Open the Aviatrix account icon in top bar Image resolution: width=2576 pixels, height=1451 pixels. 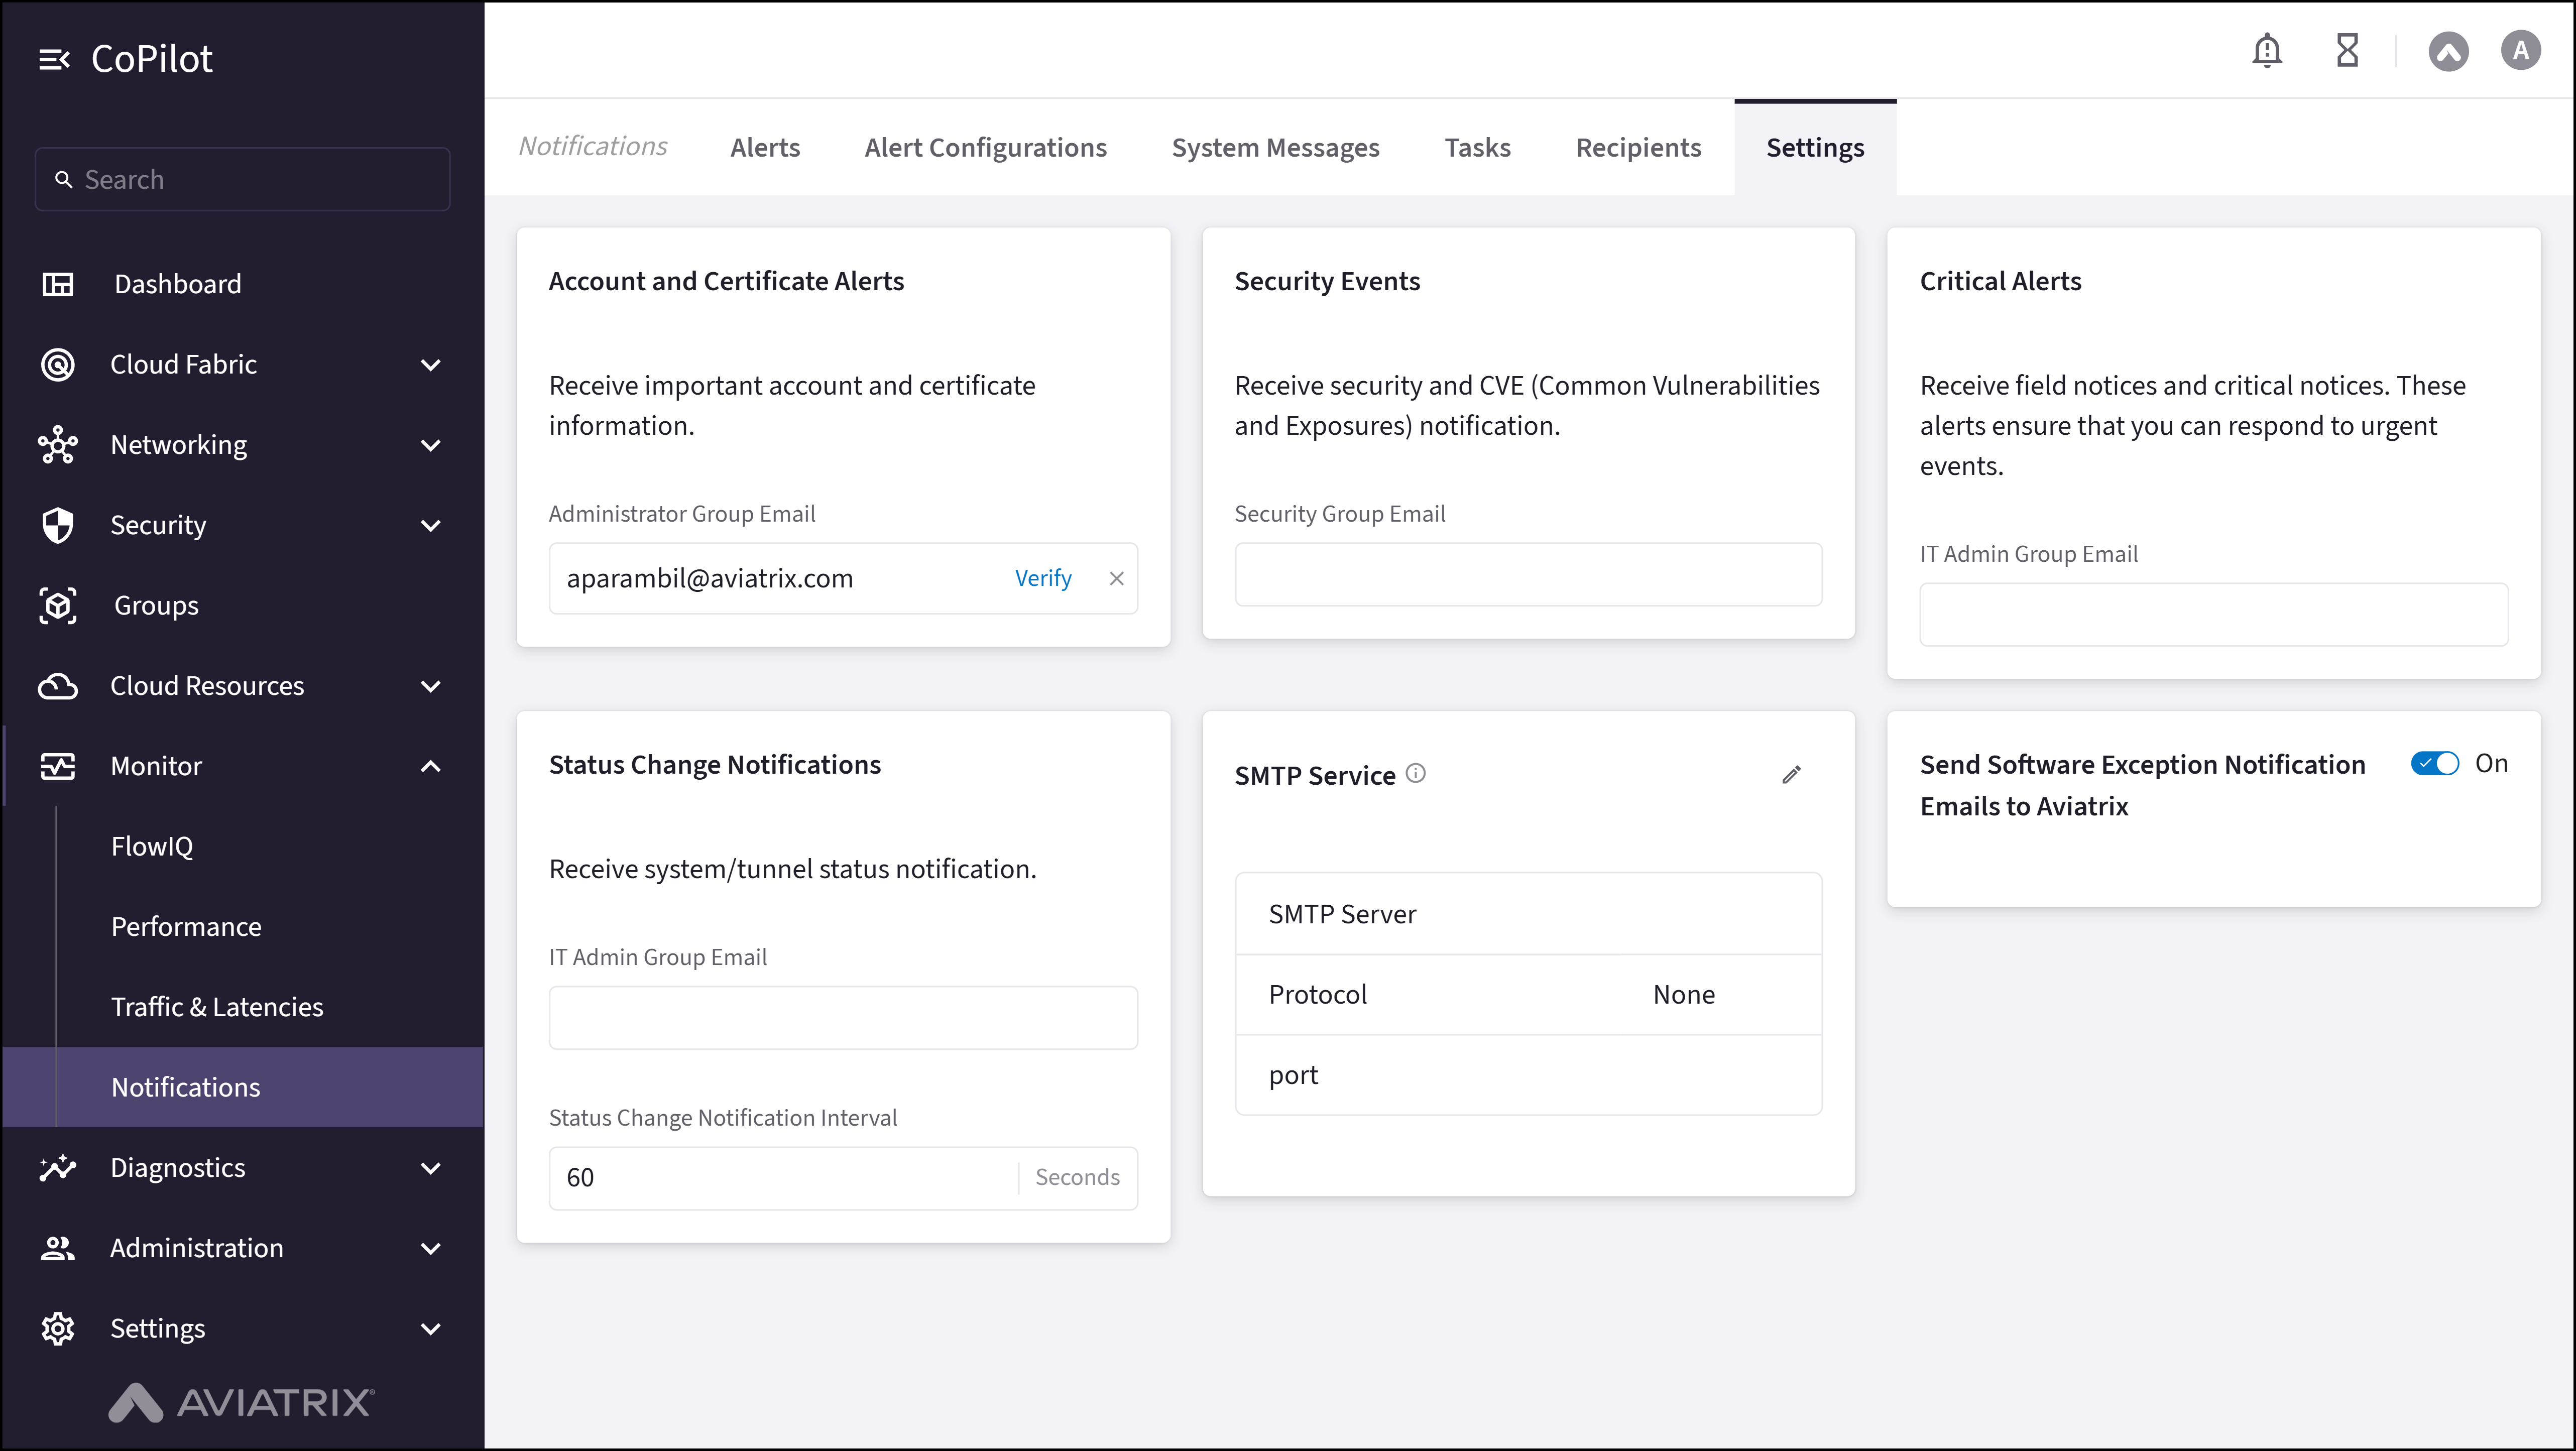(2448, 51)
